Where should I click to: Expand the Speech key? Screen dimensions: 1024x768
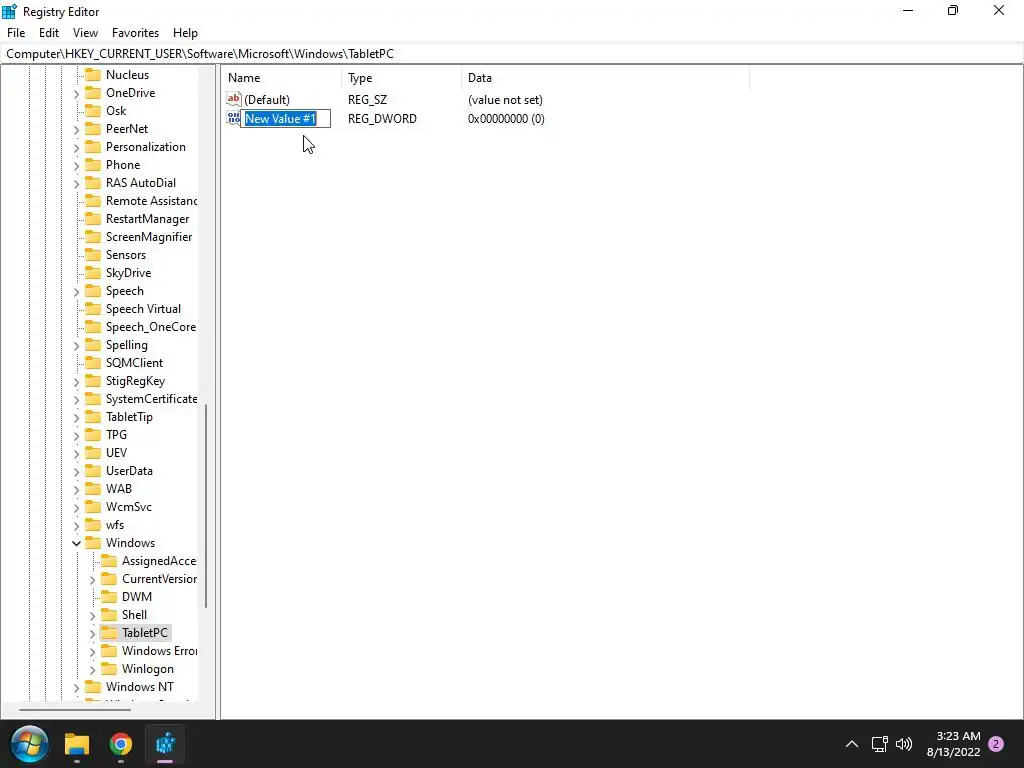76,291
